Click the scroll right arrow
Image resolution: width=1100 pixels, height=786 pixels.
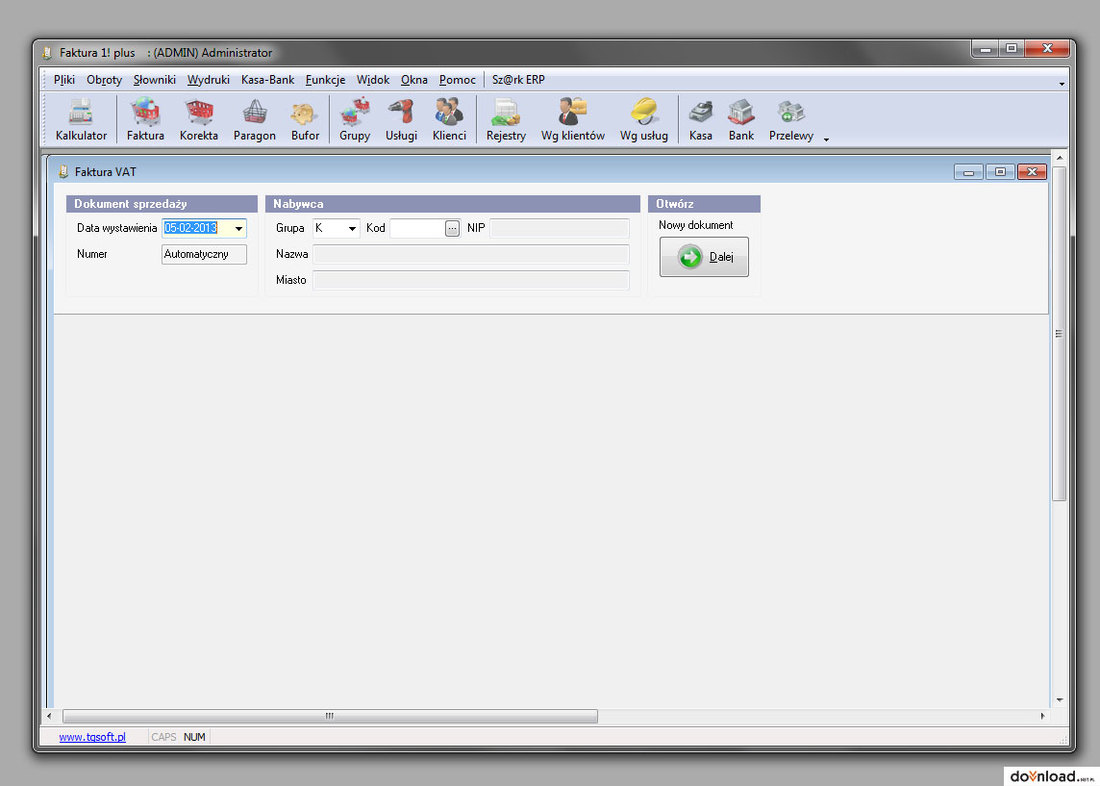pos(1042,716)
